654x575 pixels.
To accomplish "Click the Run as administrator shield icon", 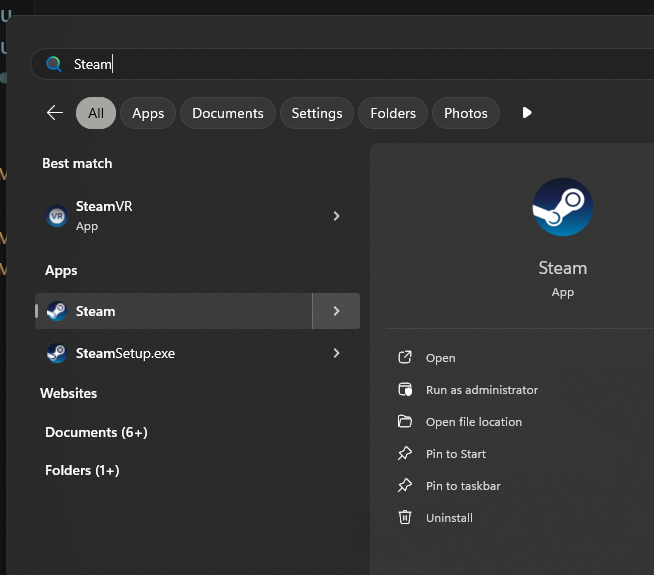I will (405, 389).
